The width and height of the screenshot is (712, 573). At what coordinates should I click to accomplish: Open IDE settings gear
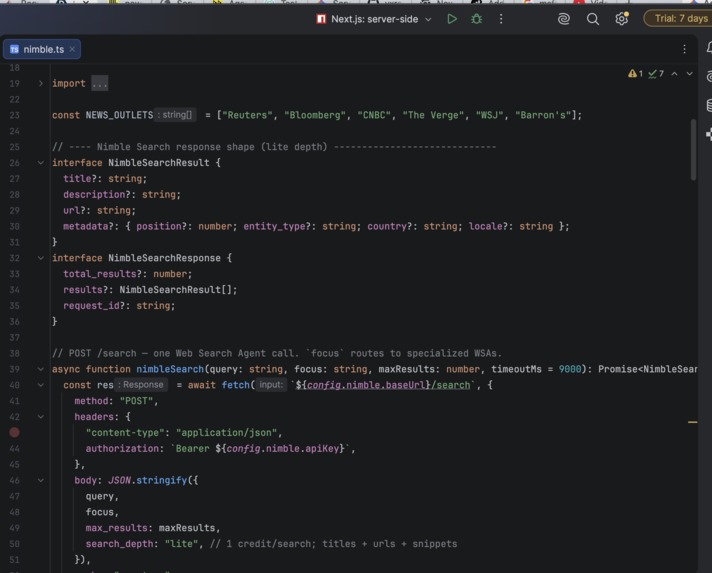[621, 19]
